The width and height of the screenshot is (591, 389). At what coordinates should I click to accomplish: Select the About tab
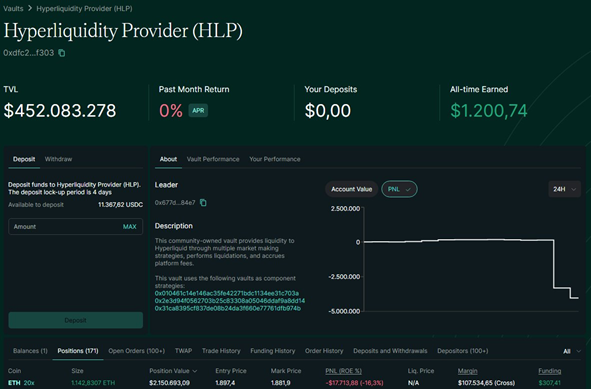[168, 159]
